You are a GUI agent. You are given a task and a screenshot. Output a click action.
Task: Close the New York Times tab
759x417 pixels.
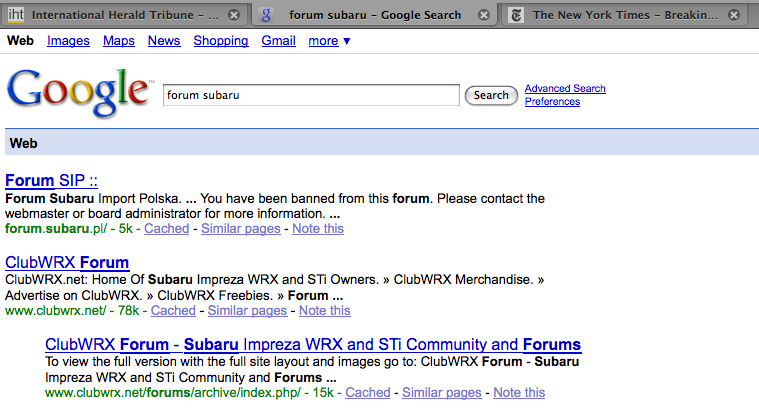click(x=735, y=15)
